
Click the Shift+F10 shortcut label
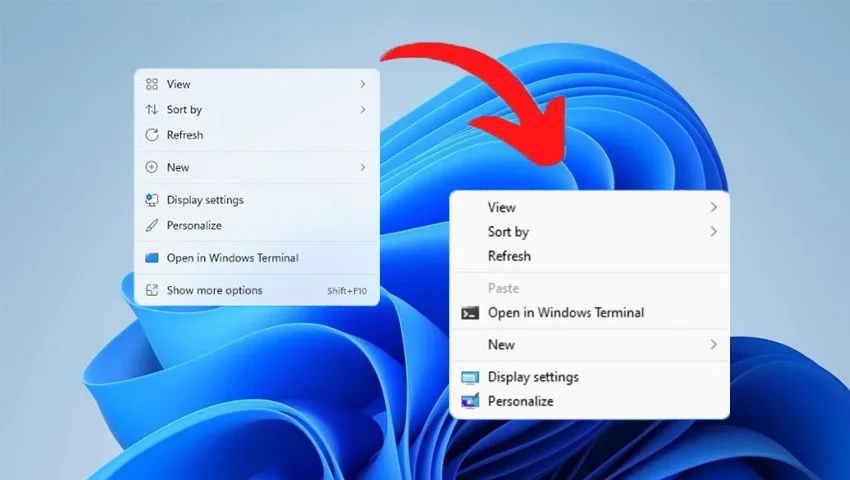347,291
